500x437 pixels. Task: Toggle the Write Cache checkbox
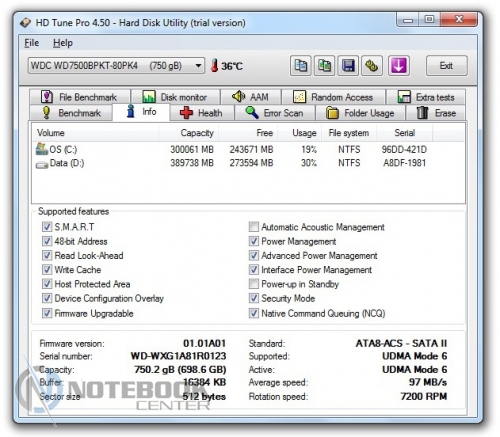(47, 270)
